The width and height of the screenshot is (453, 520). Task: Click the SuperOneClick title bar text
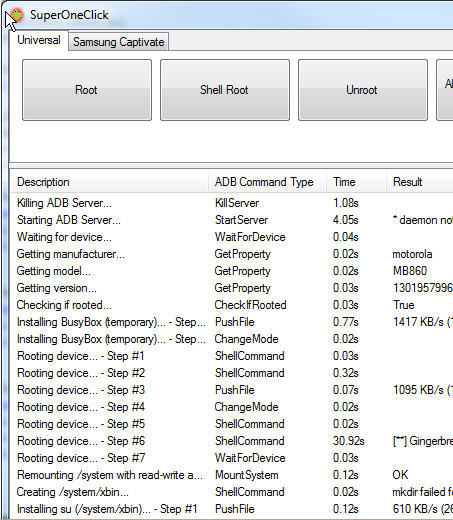pos(69,15)
